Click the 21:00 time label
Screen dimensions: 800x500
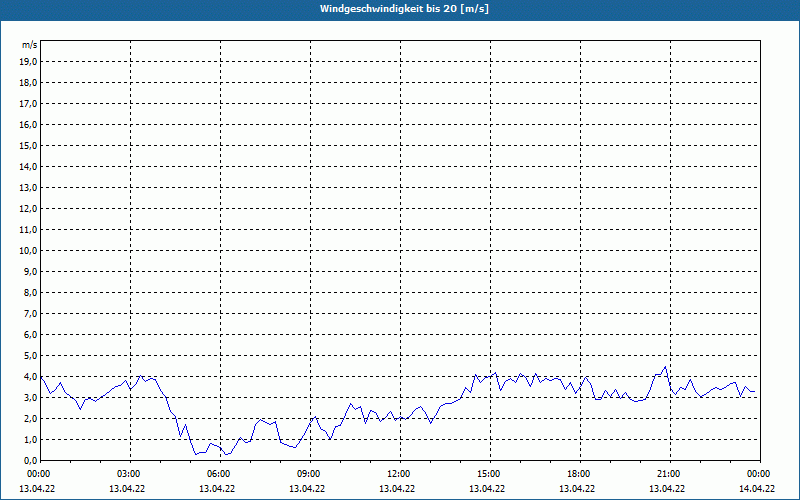coord(670,474)
